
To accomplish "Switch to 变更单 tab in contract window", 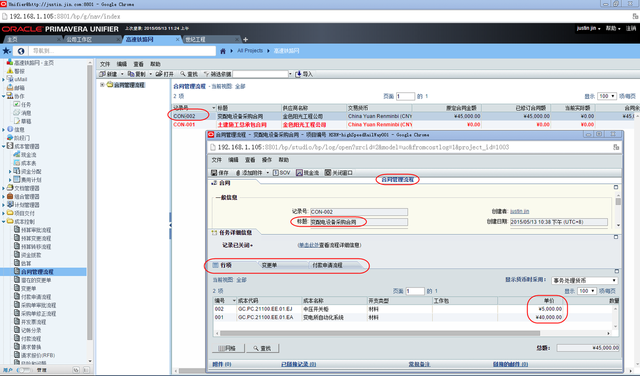I will coord(269,265).
